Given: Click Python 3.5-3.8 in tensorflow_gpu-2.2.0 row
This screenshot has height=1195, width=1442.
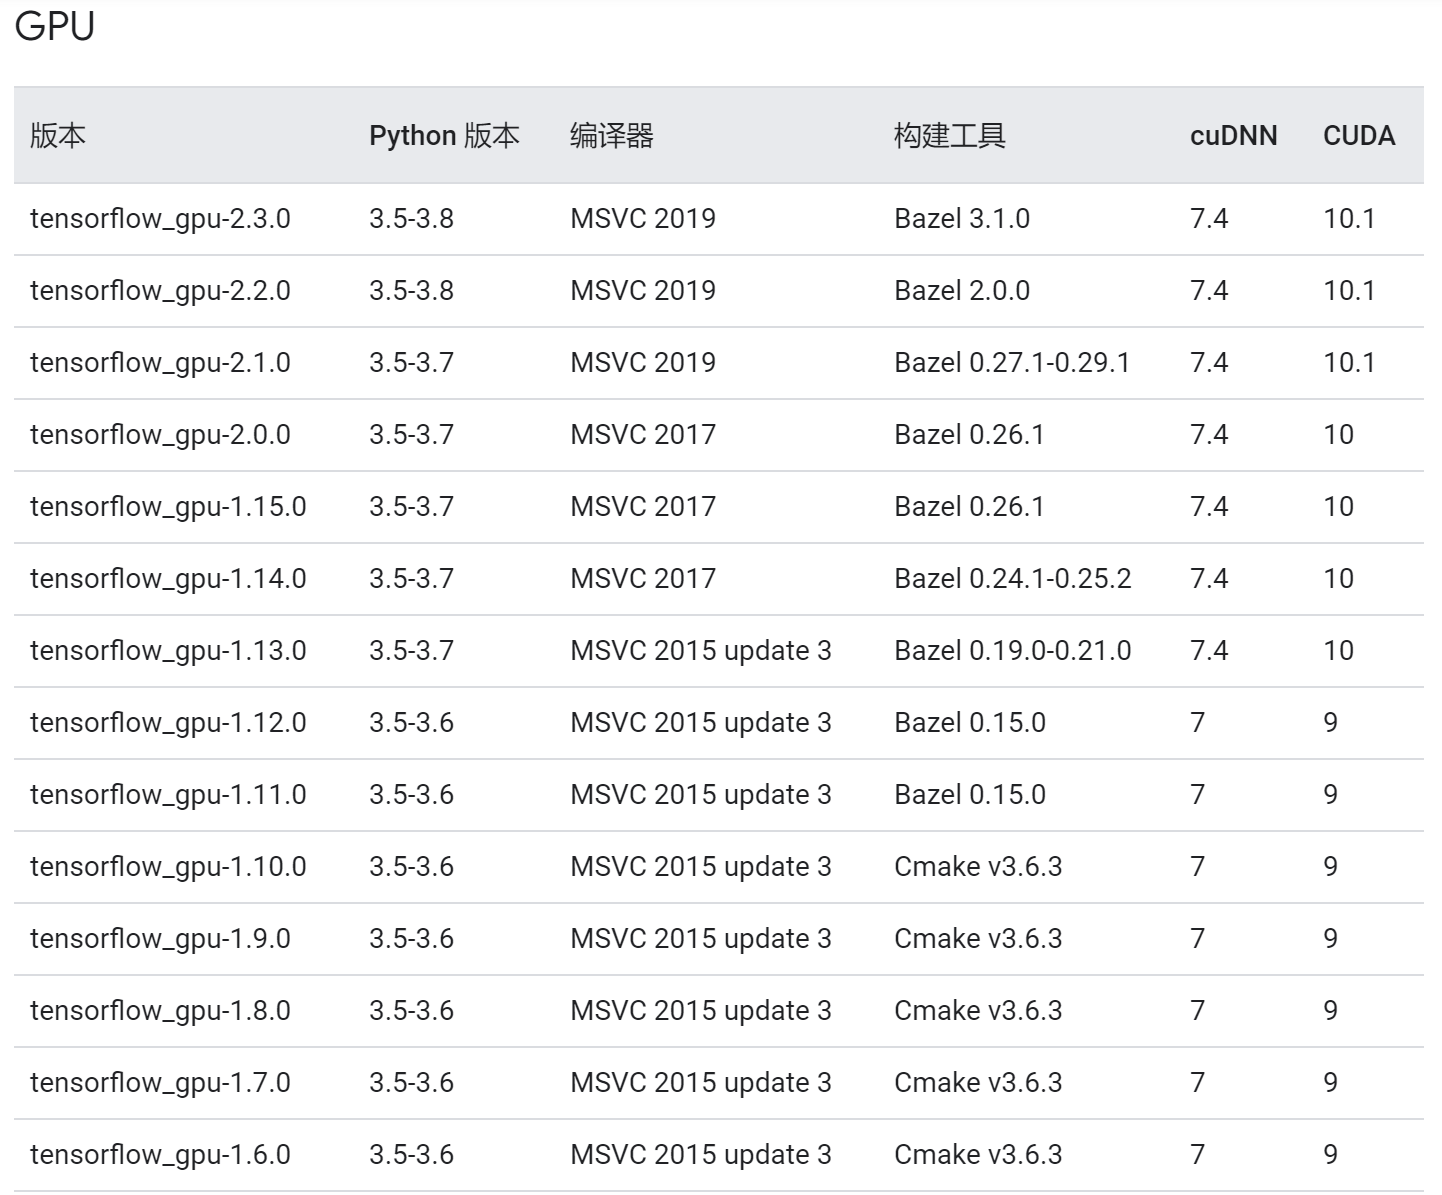Looking at the screenshot, I should click(x=411, y=291).
